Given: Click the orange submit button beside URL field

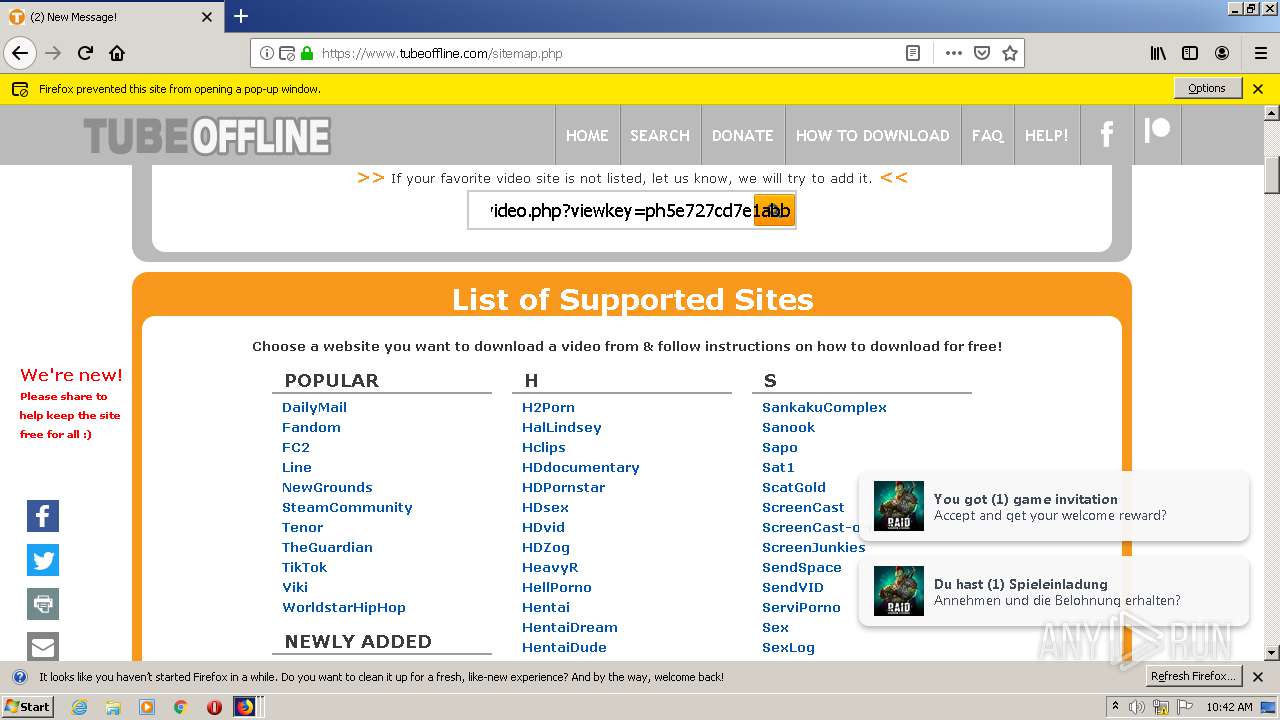Looking at the screenshot, I should tap(774, 210).
